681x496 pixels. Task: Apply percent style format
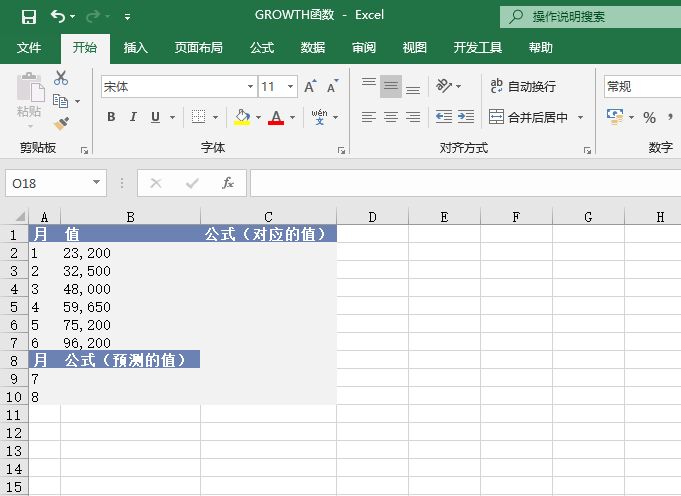pyautogui.click(x=649, y=118)
